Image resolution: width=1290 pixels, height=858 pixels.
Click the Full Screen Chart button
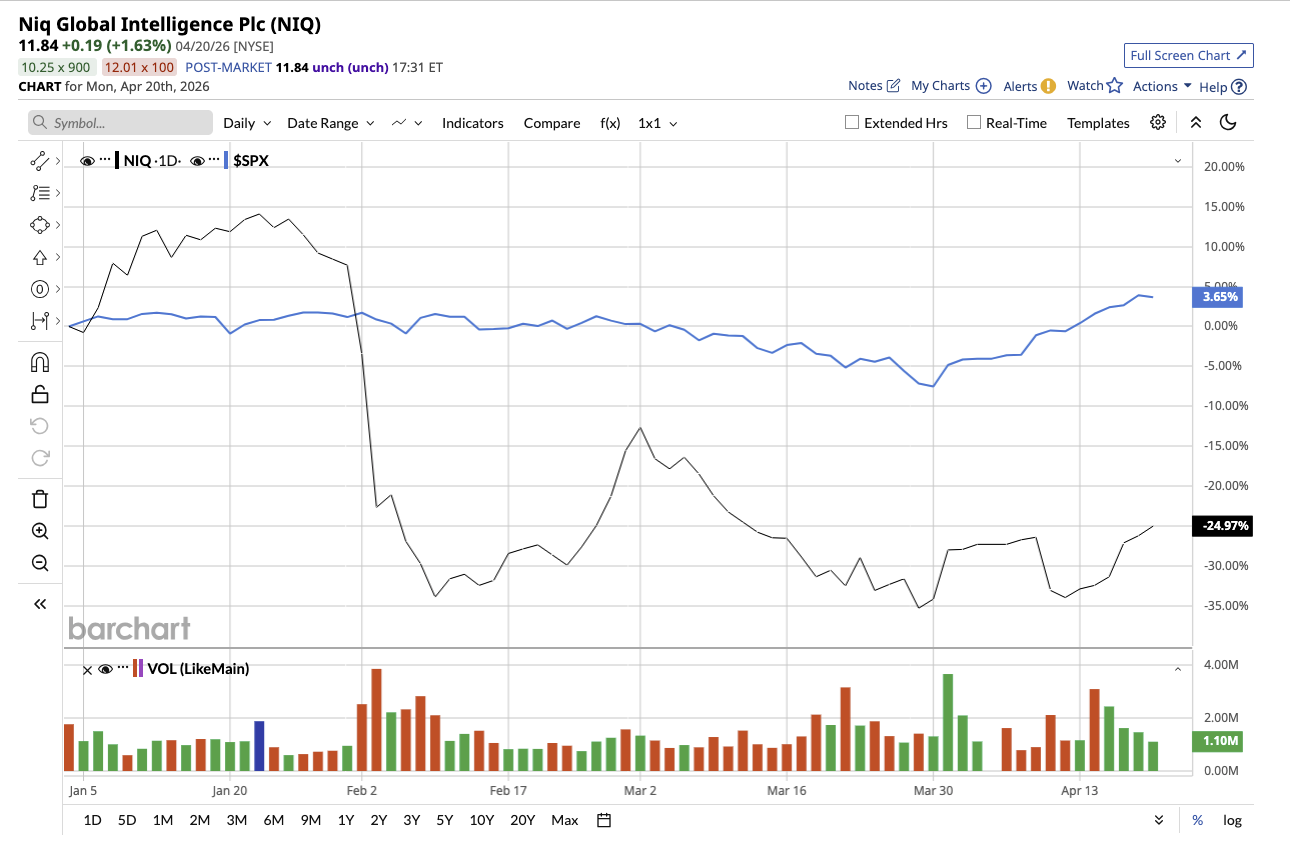1189,55
